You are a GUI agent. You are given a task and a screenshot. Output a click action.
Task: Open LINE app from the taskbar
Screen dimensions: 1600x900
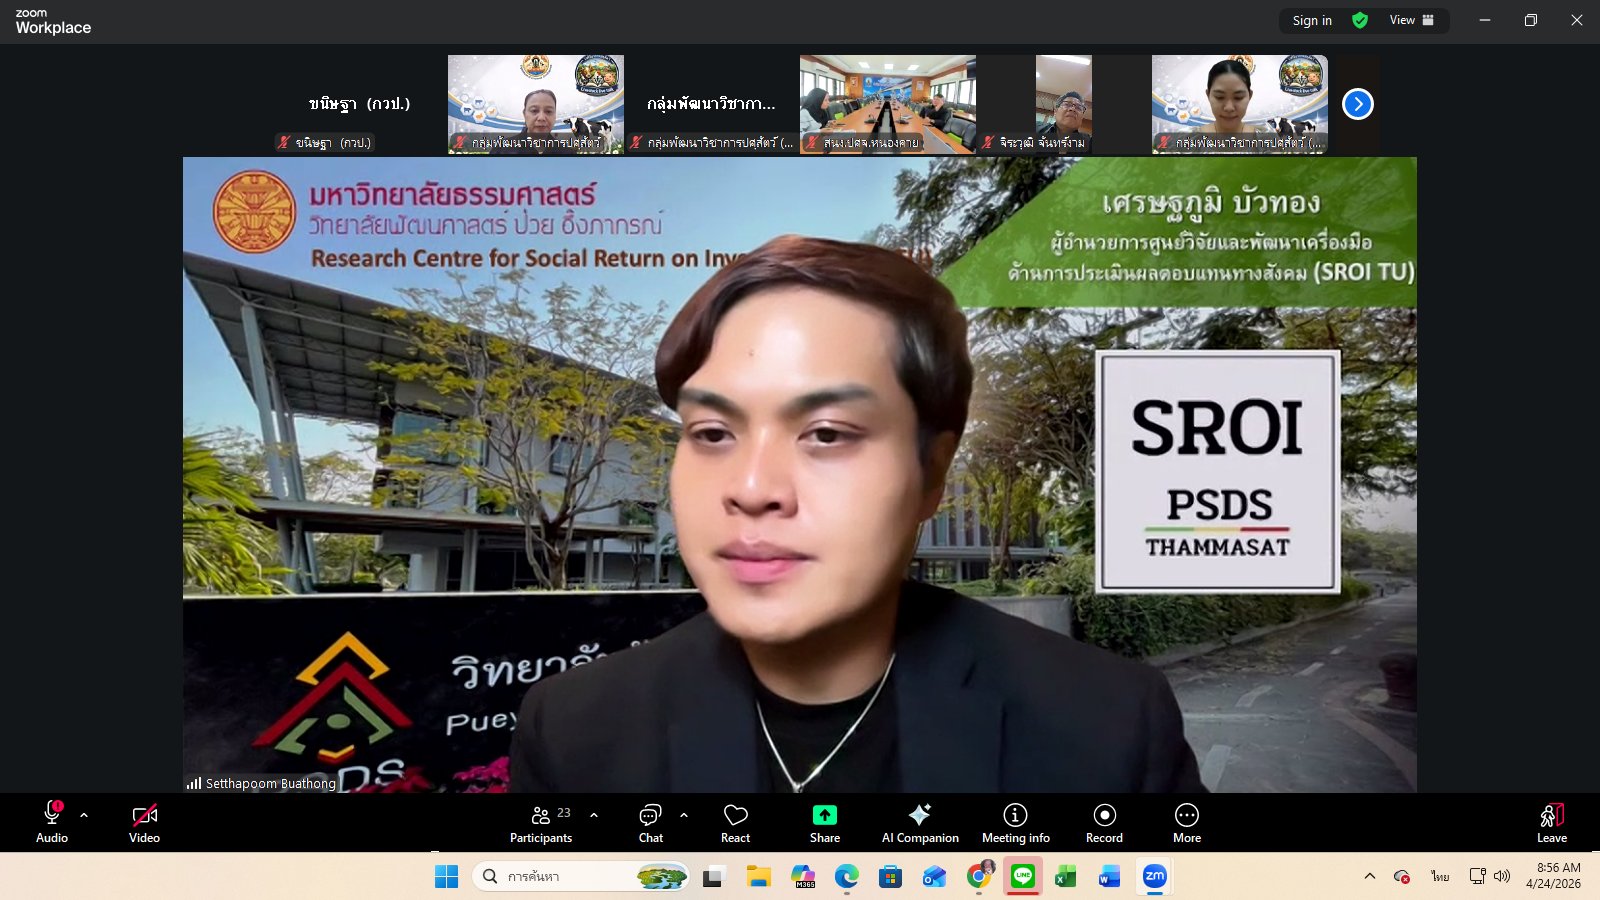click(x=1022, y=877)
